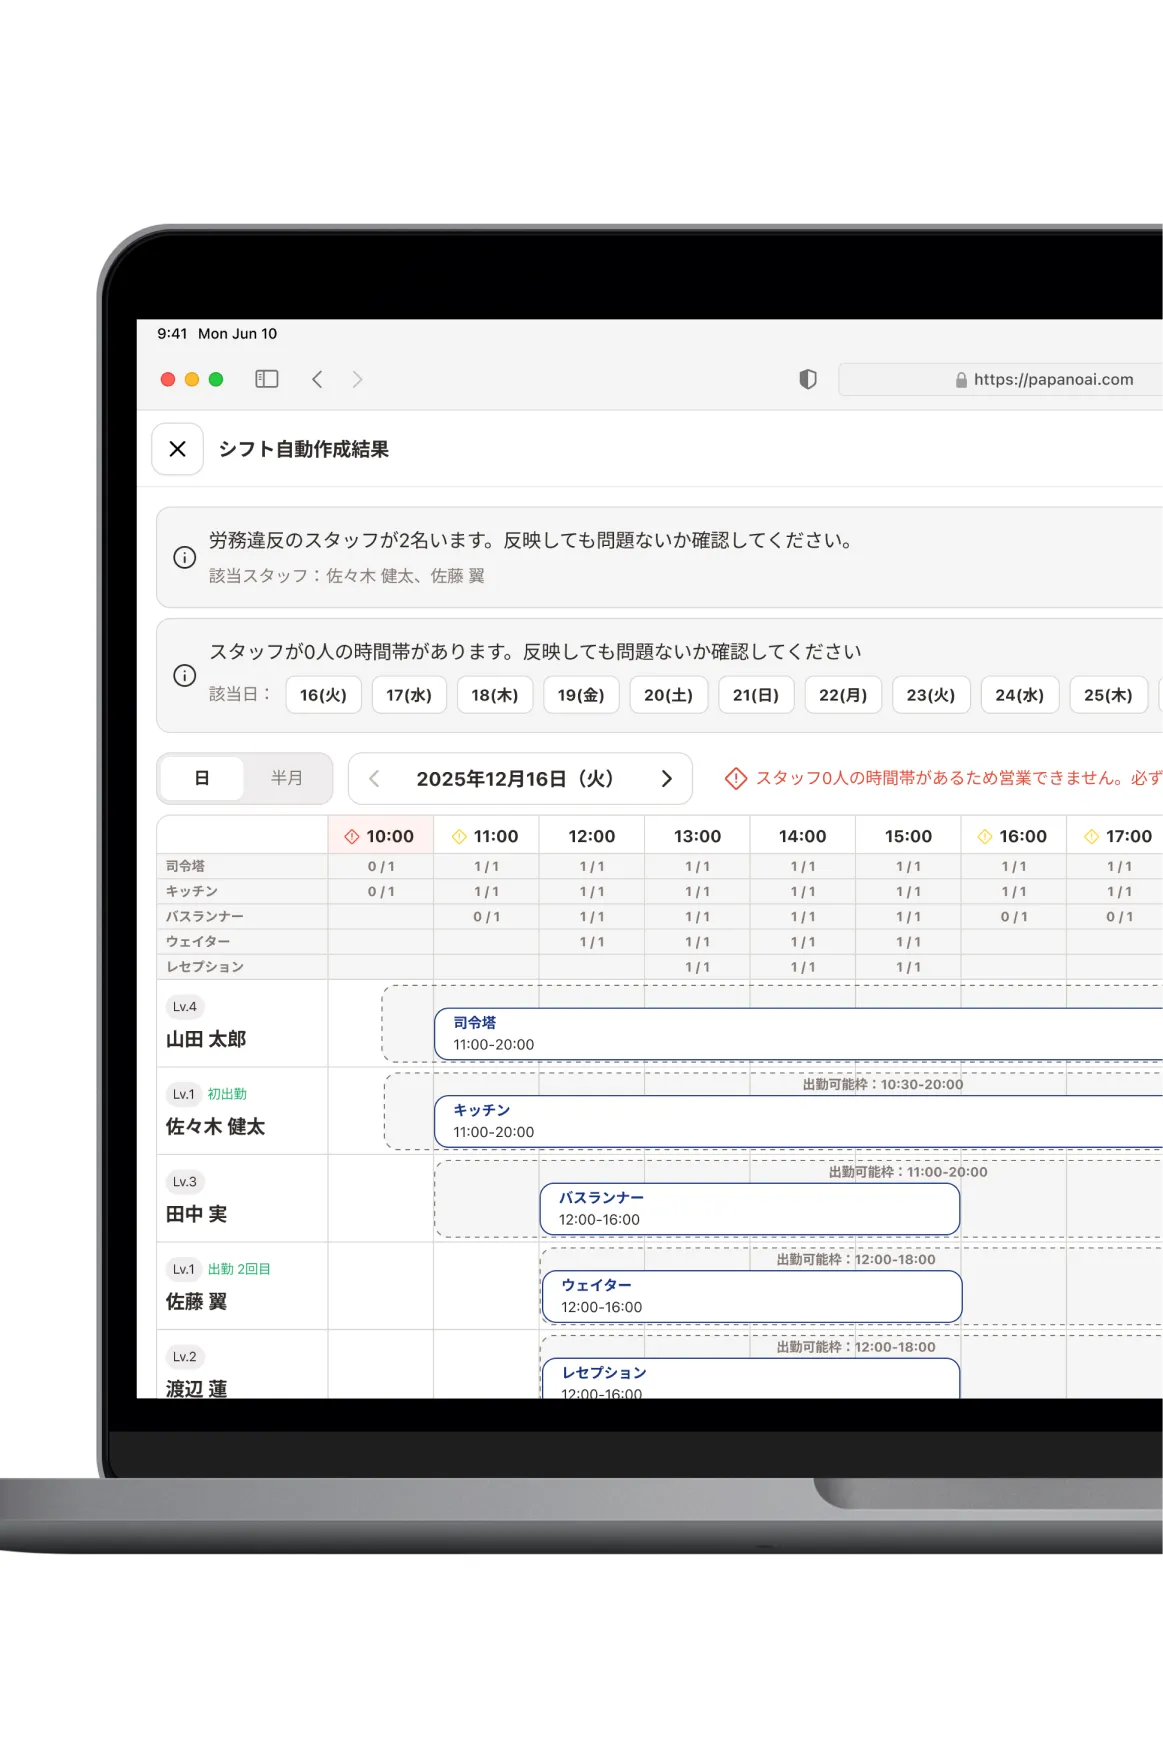Click the yellow warning icon at 16:00
The width and height of the screenshot is (1163, 1760).
984,836
